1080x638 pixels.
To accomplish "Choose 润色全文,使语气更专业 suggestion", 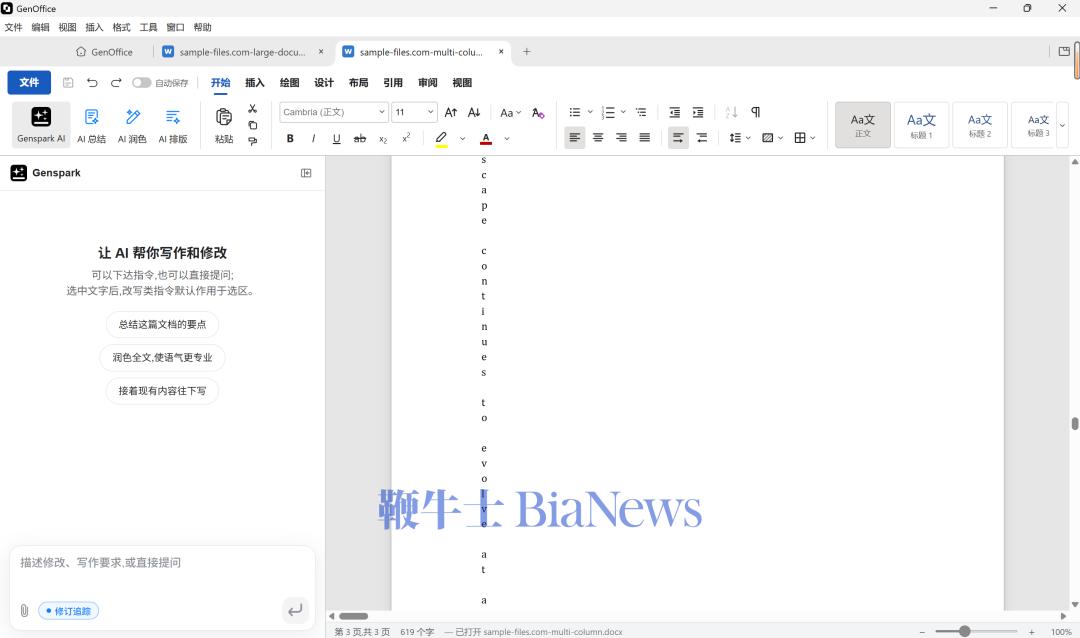I will tap(162, 358).
